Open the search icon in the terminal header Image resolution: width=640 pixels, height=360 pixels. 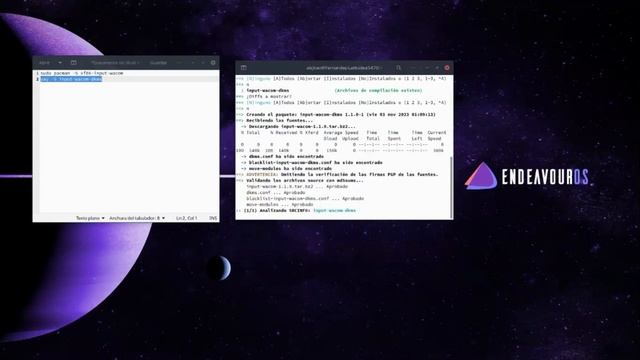pos(398,68)
